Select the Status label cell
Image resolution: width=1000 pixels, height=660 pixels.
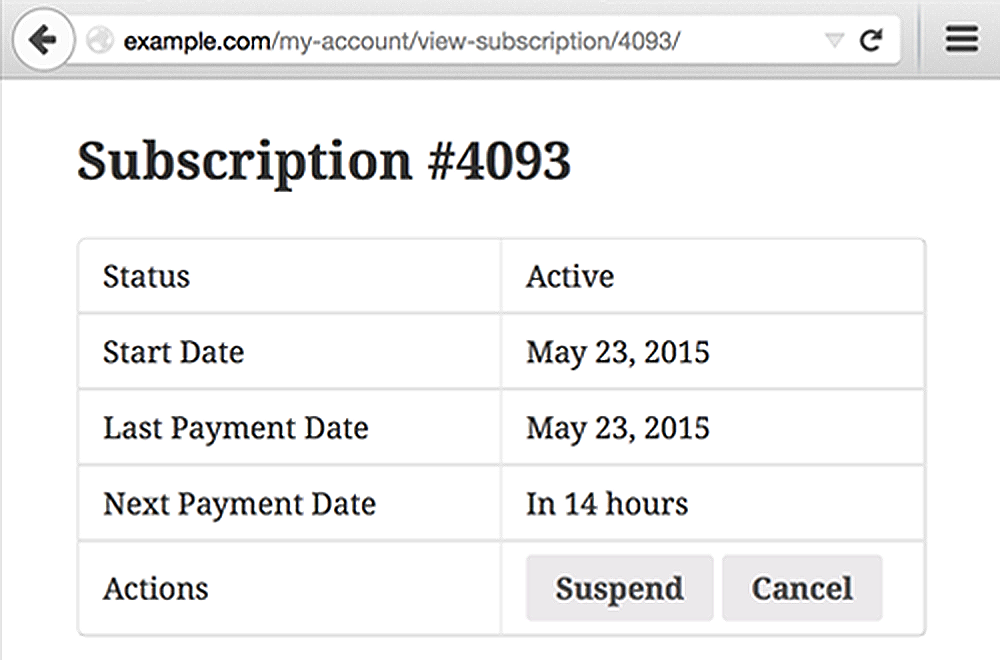[146, 276]
